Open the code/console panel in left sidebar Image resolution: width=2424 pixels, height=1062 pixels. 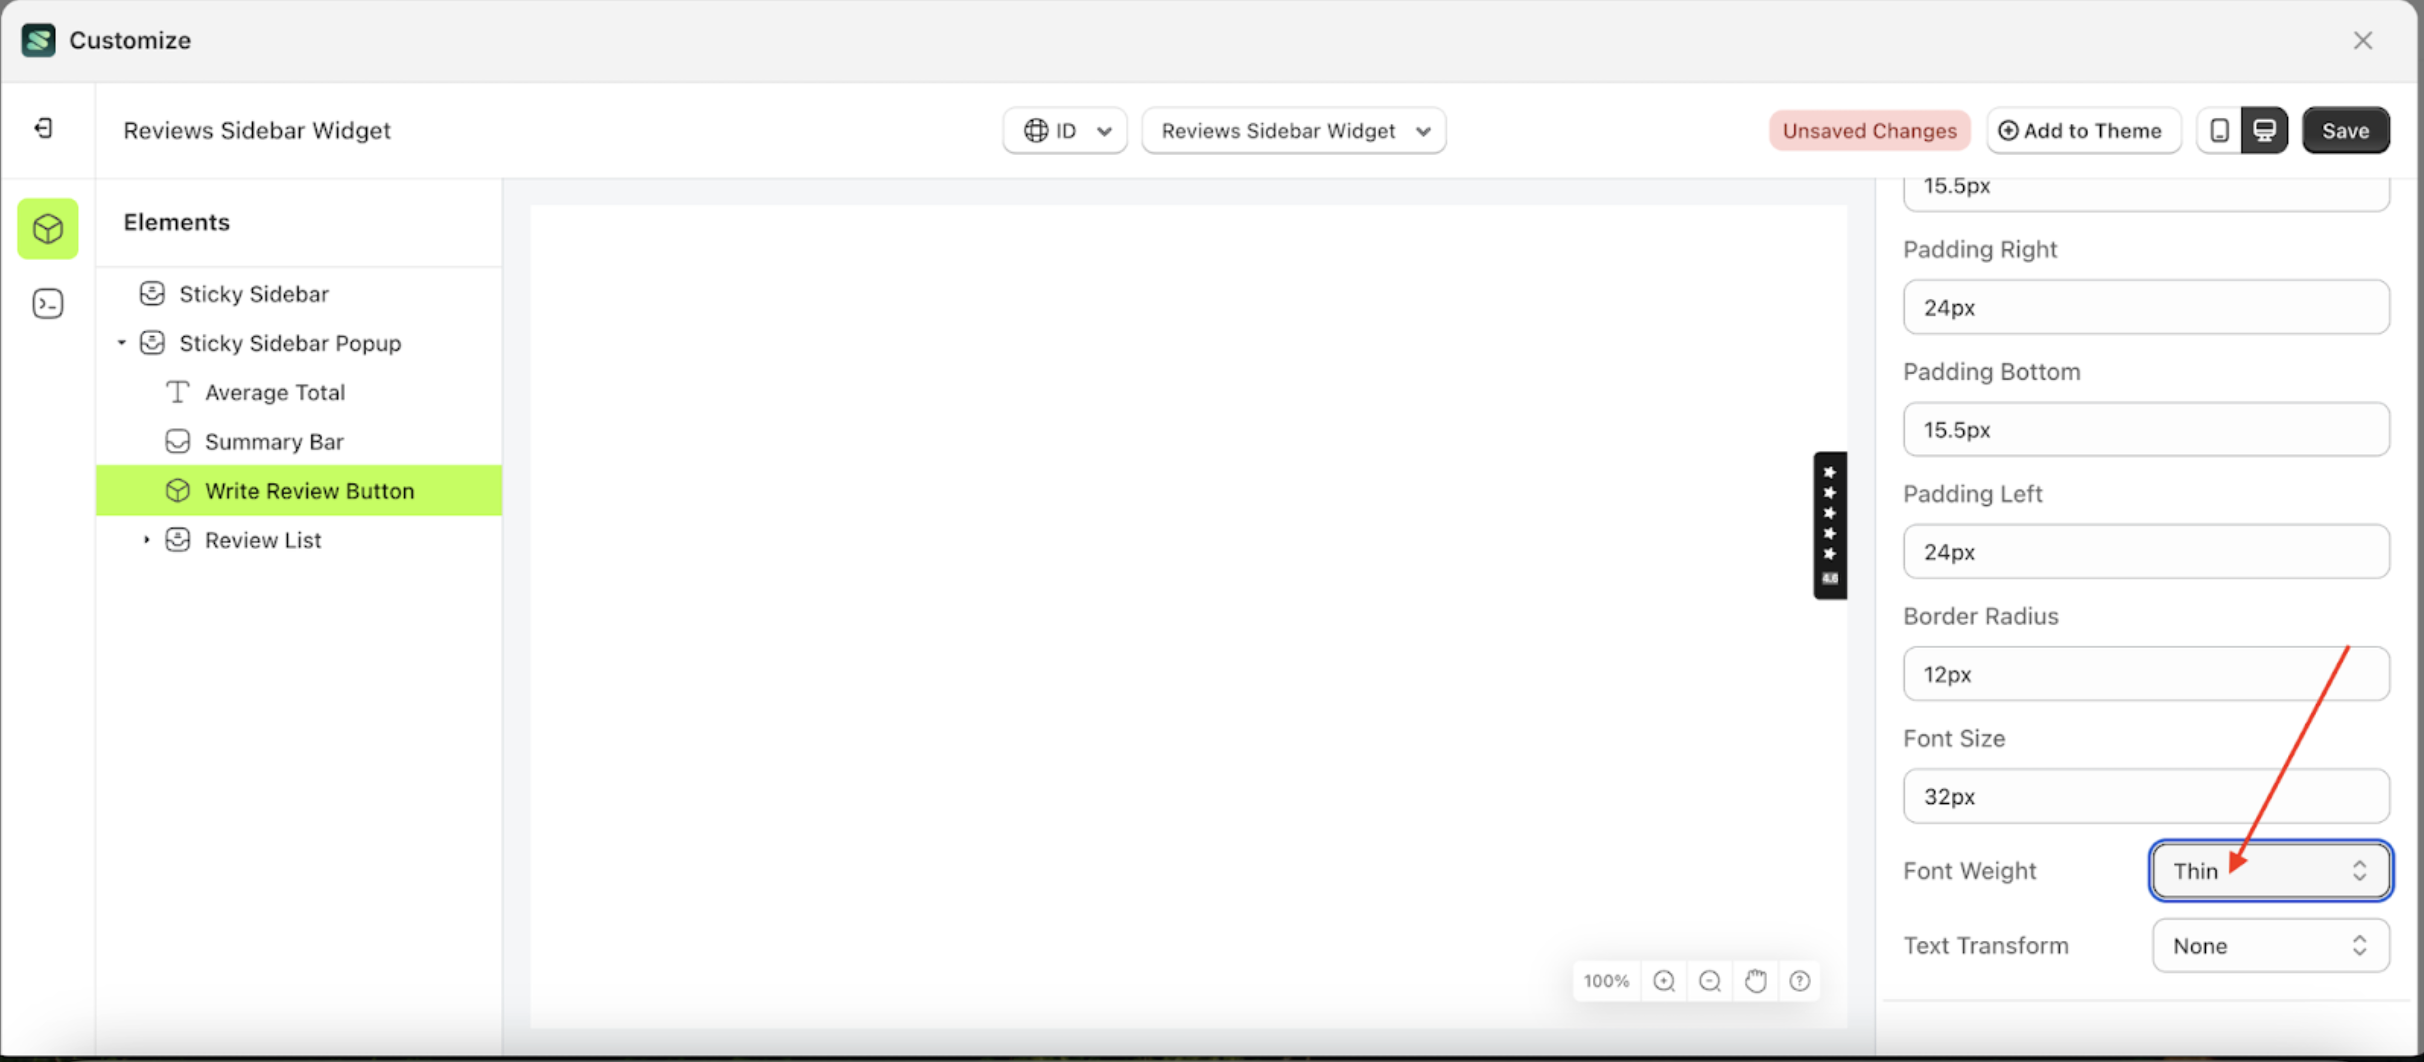pos(47,303)
